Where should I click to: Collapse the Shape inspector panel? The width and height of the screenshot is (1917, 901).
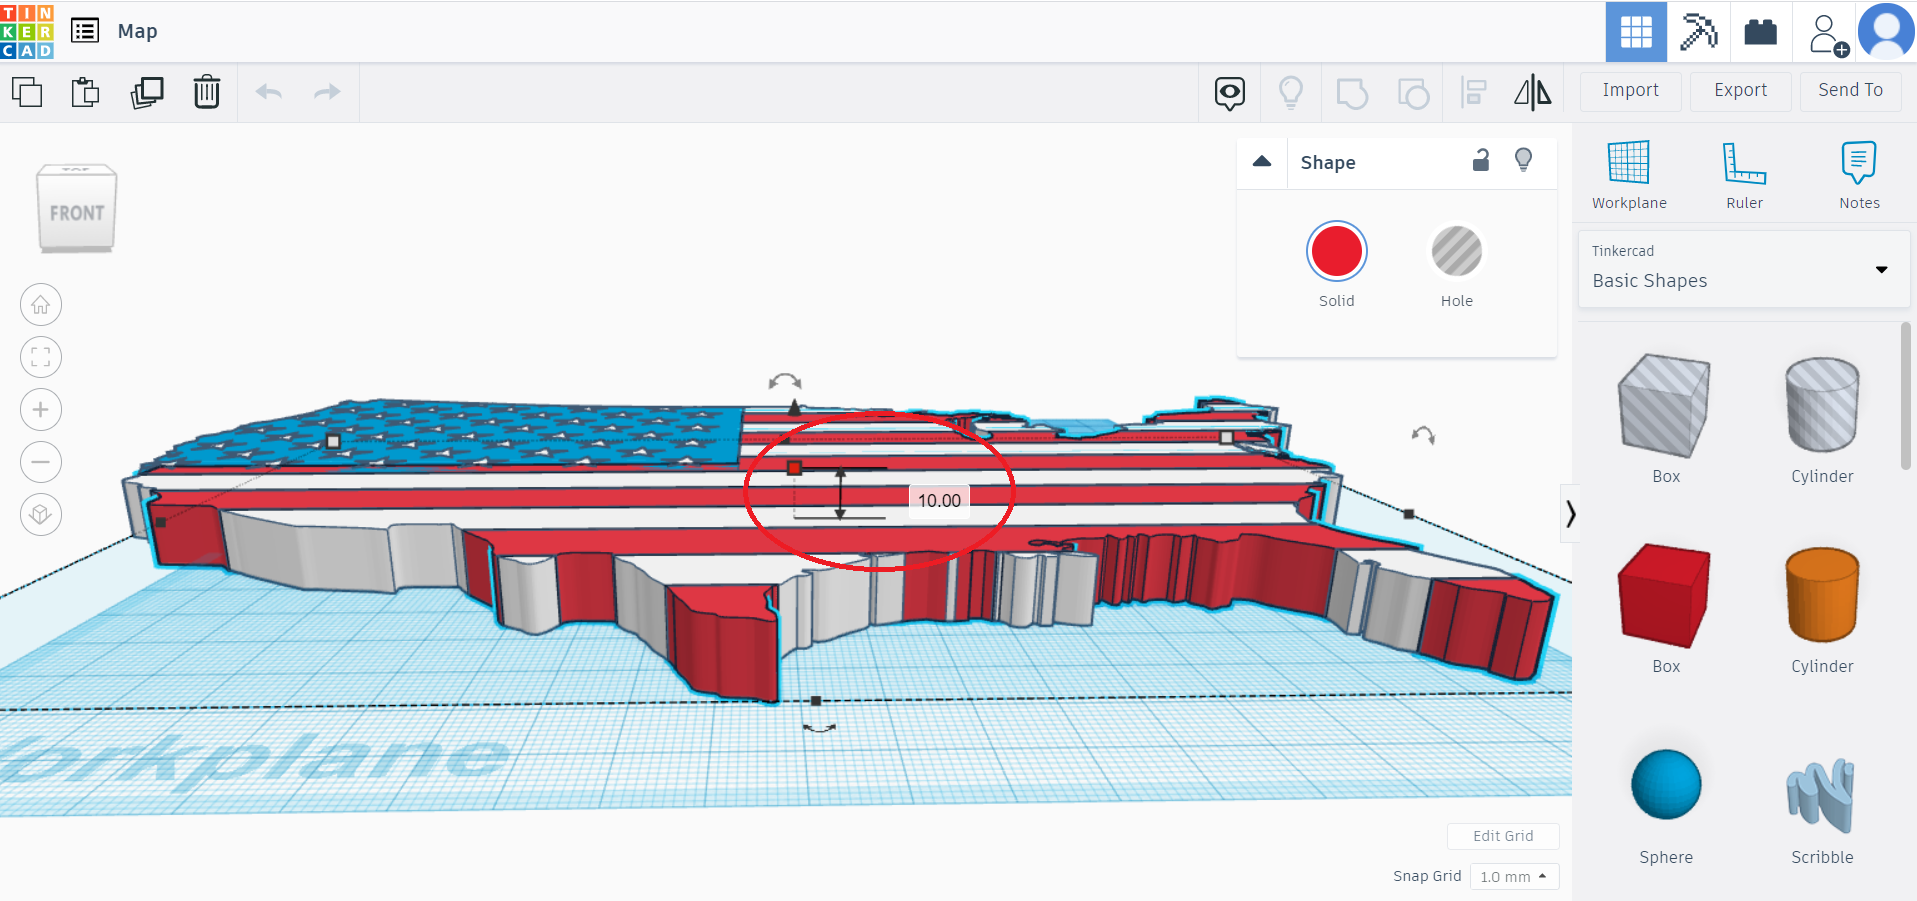[1262, 162]
